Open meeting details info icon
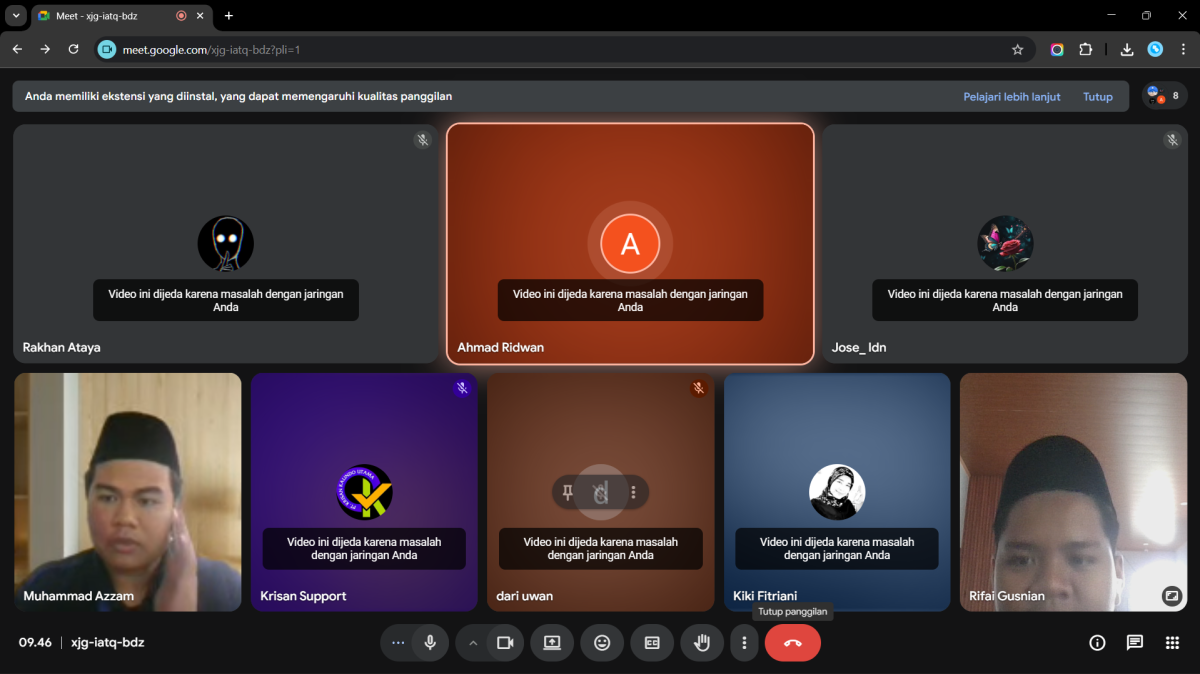The width and height of the screenshot is (1200, 674). point(1097,643)
